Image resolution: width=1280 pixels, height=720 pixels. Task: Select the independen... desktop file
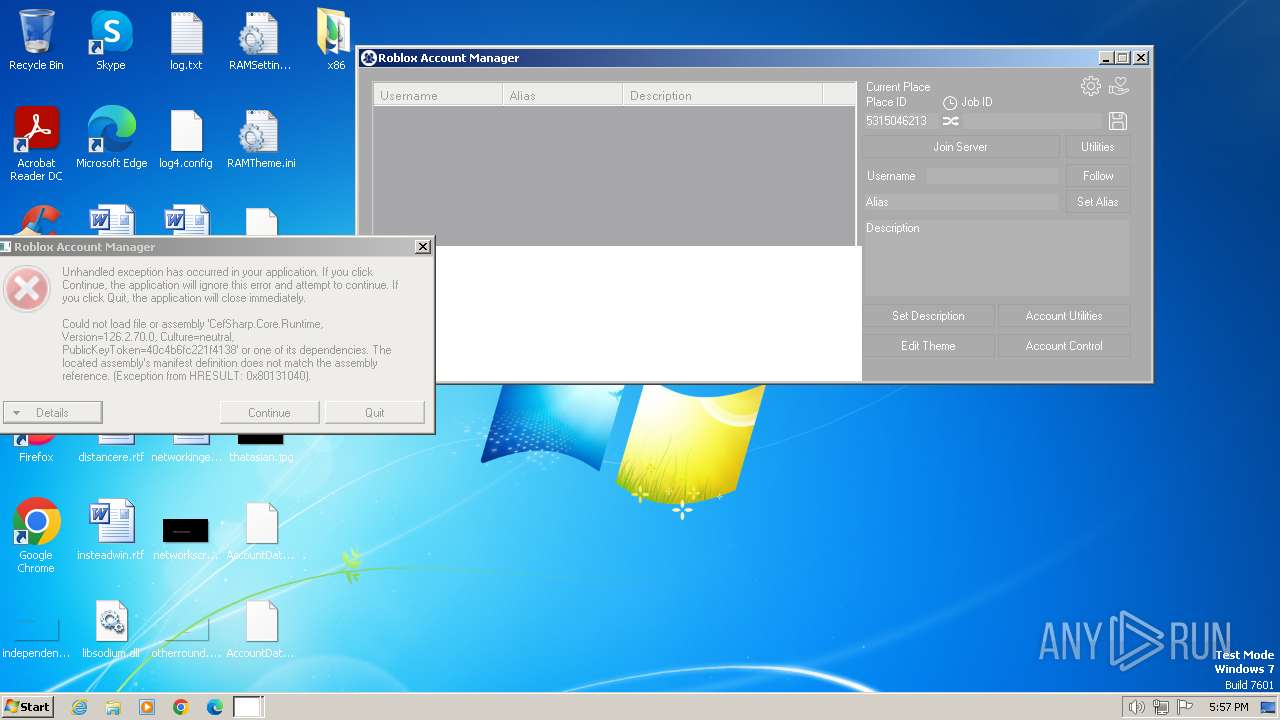click(x=36, y=635)
